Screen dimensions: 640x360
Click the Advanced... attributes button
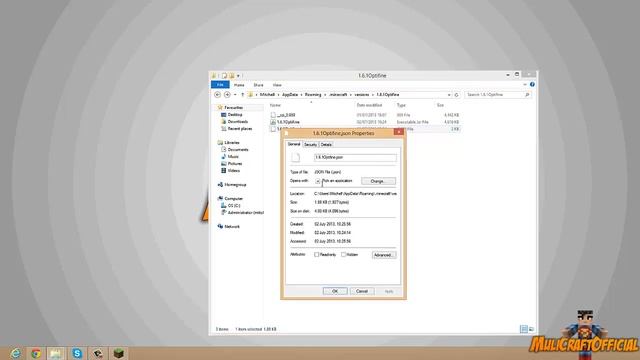pos(384,255)
